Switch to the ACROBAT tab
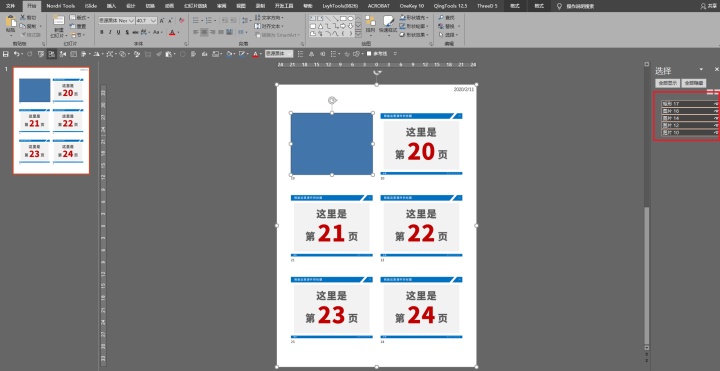Screen dimensions: 720x371 [379, 6]
